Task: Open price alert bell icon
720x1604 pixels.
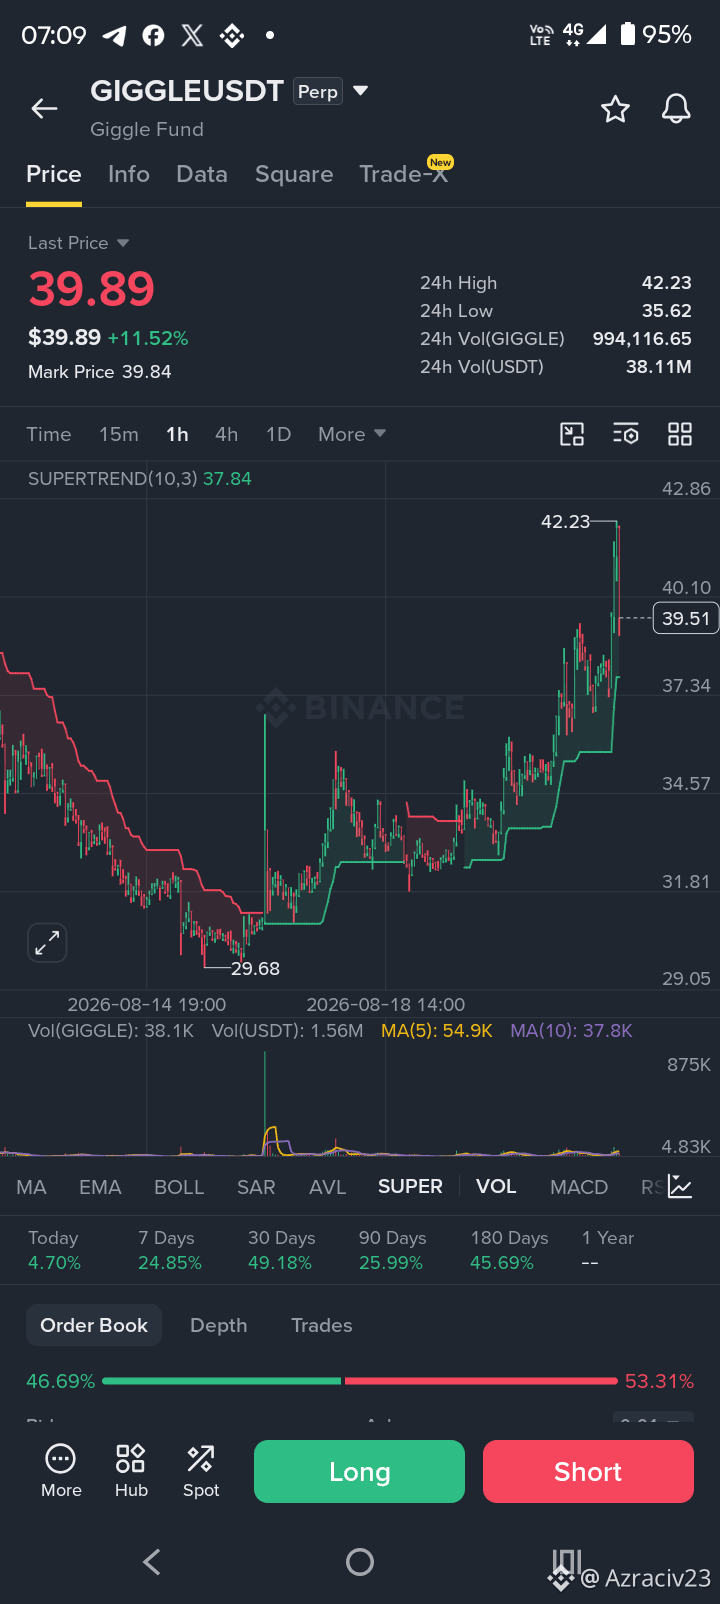Action: click(x=677, y=109)
